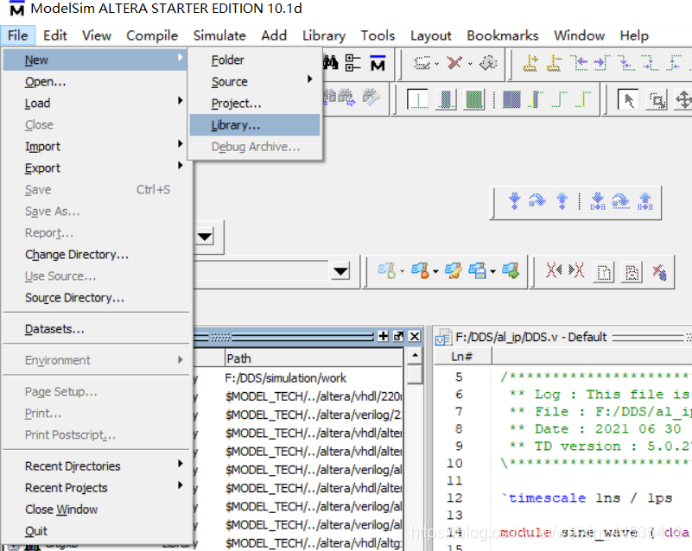
Task: Click the first Step Into down-arrow icon
Action: 514,201
